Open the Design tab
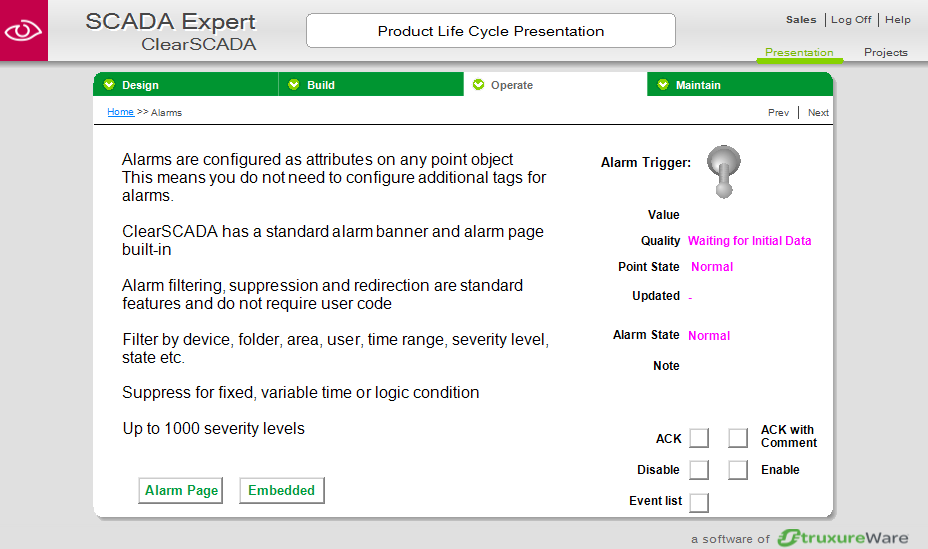This screenshot has height=549, width=928. (x=185, y=84)
